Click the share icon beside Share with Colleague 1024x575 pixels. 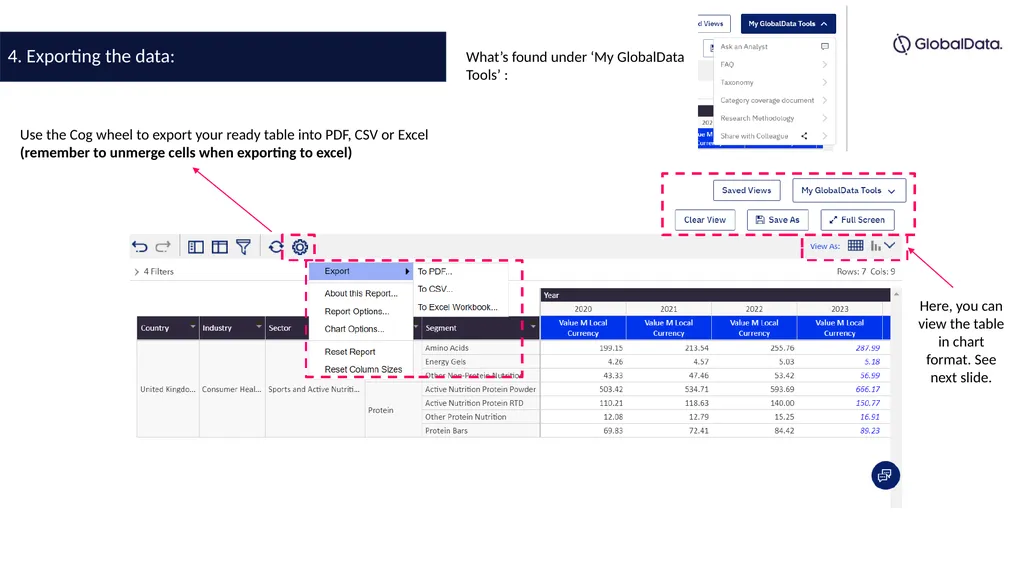805,136
